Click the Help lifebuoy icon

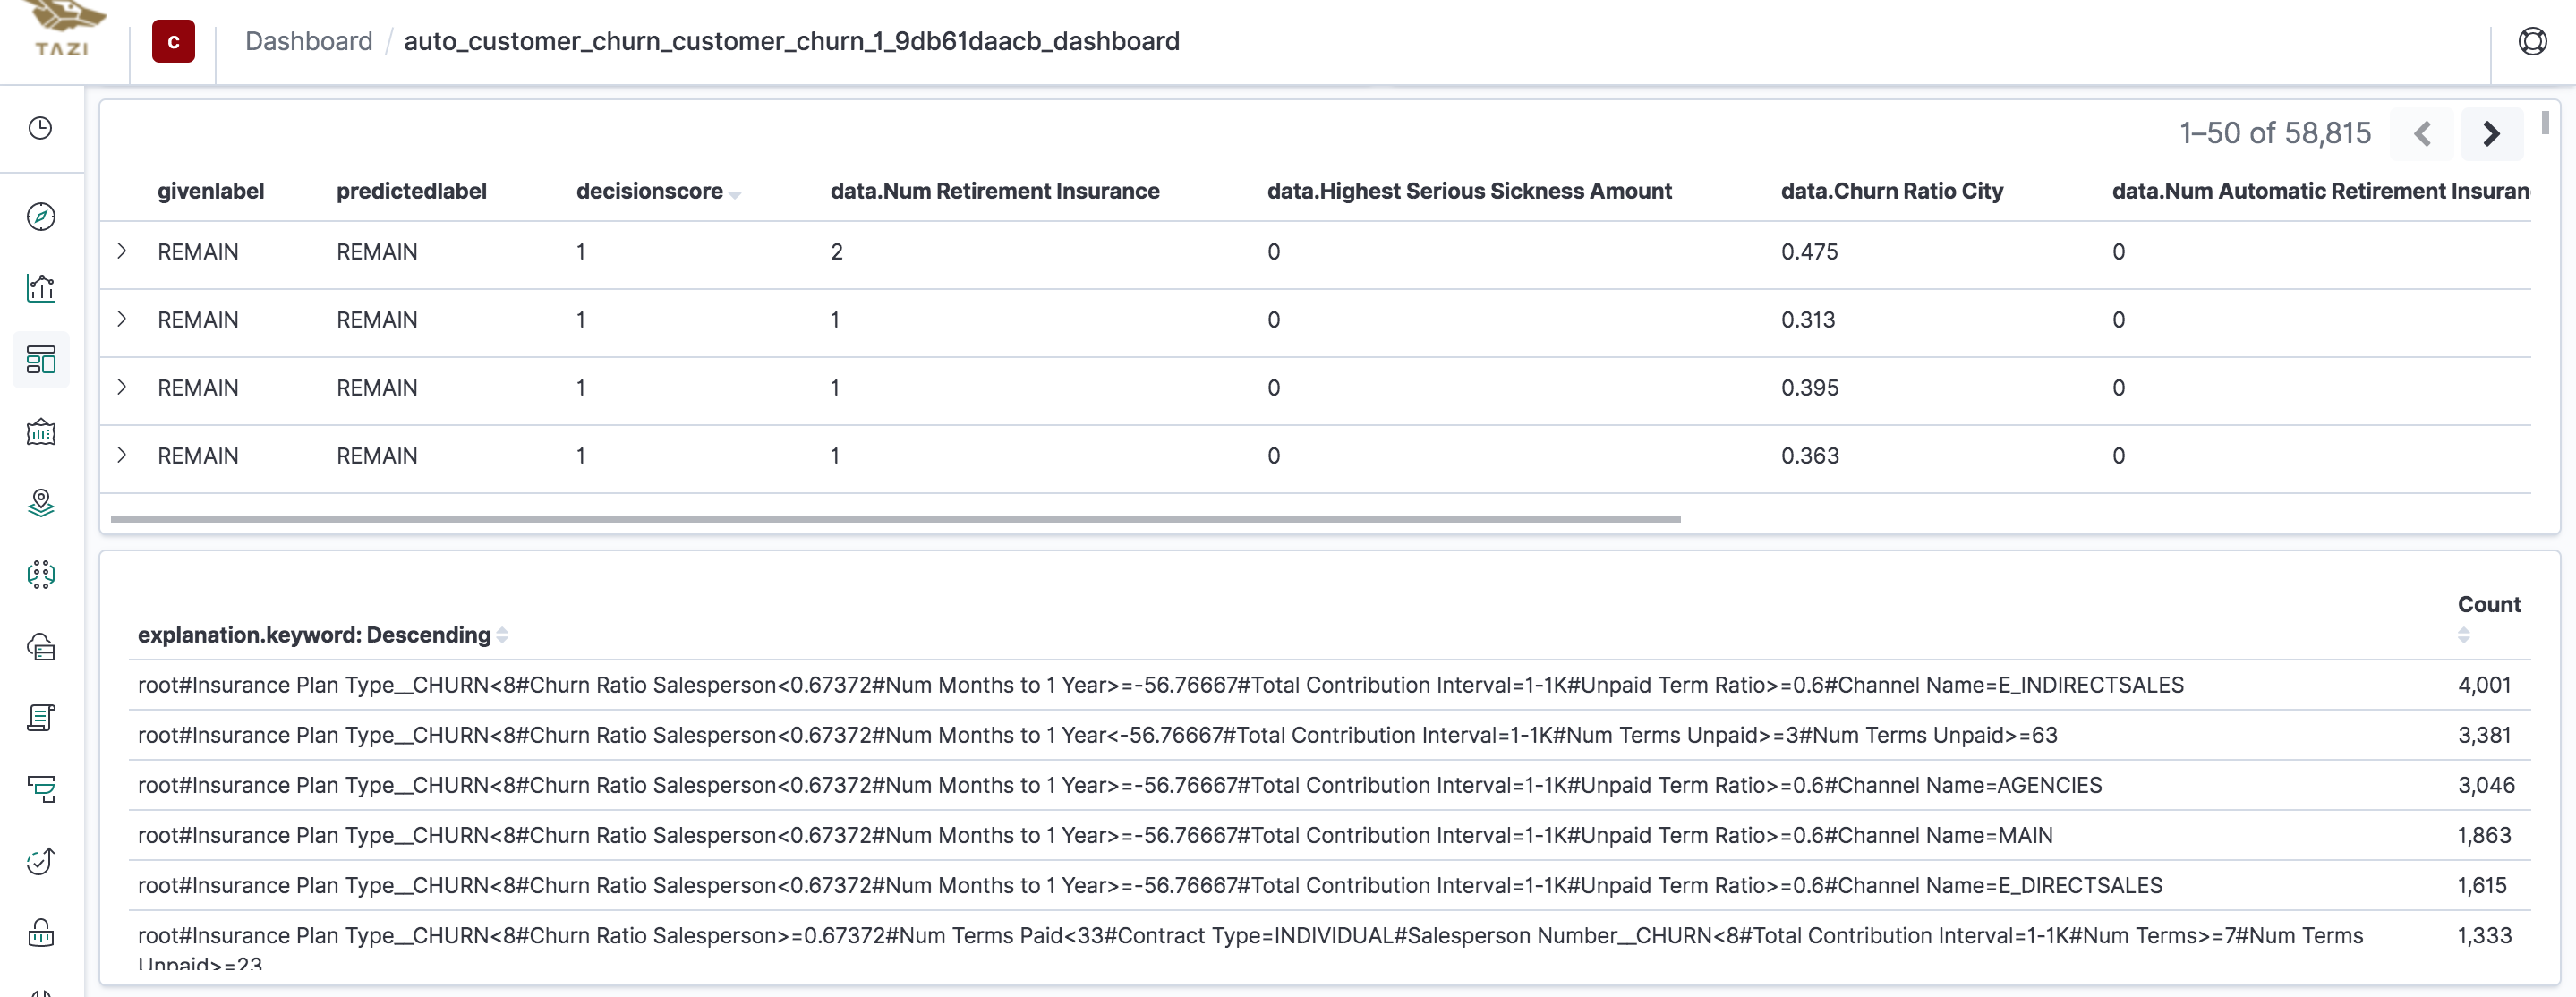(2532, 41)
